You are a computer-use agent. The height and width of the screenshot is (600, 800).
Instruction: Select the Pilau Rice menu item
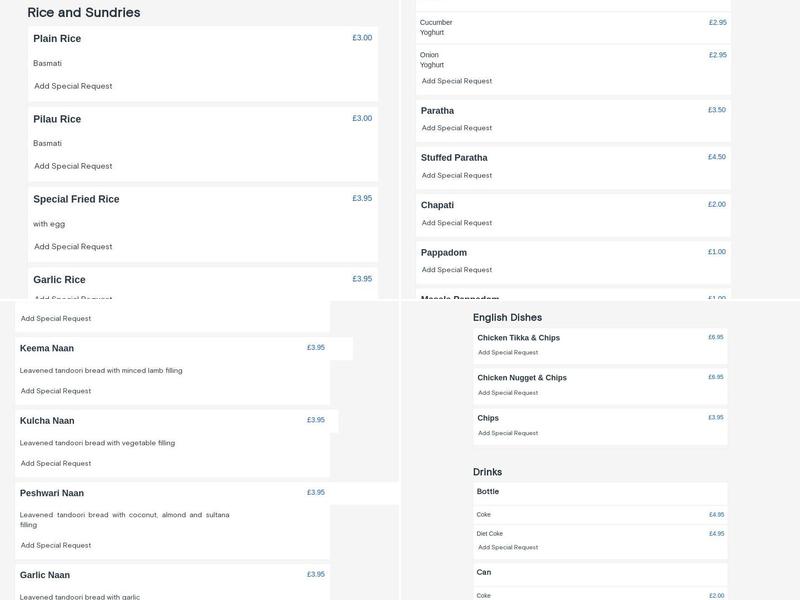pyautogui.click(x=57, y=119)
